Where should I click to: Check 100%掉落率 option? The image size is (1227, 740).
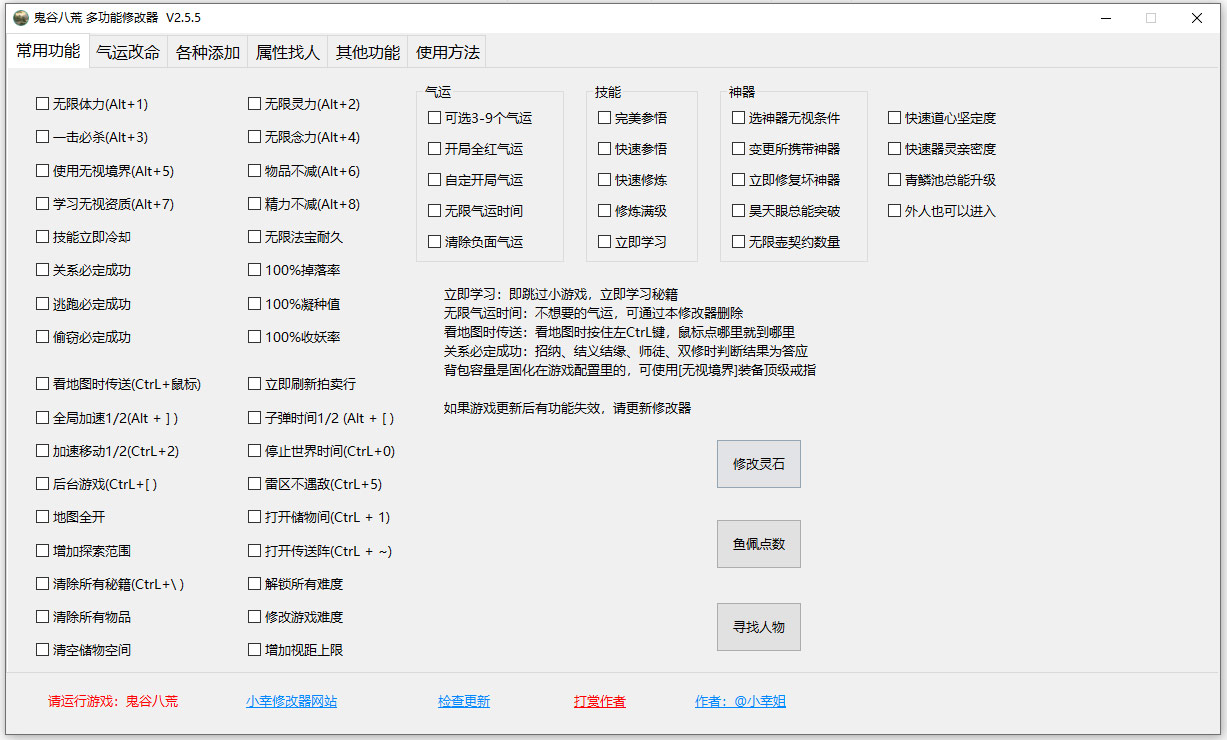tap(255, 270)
